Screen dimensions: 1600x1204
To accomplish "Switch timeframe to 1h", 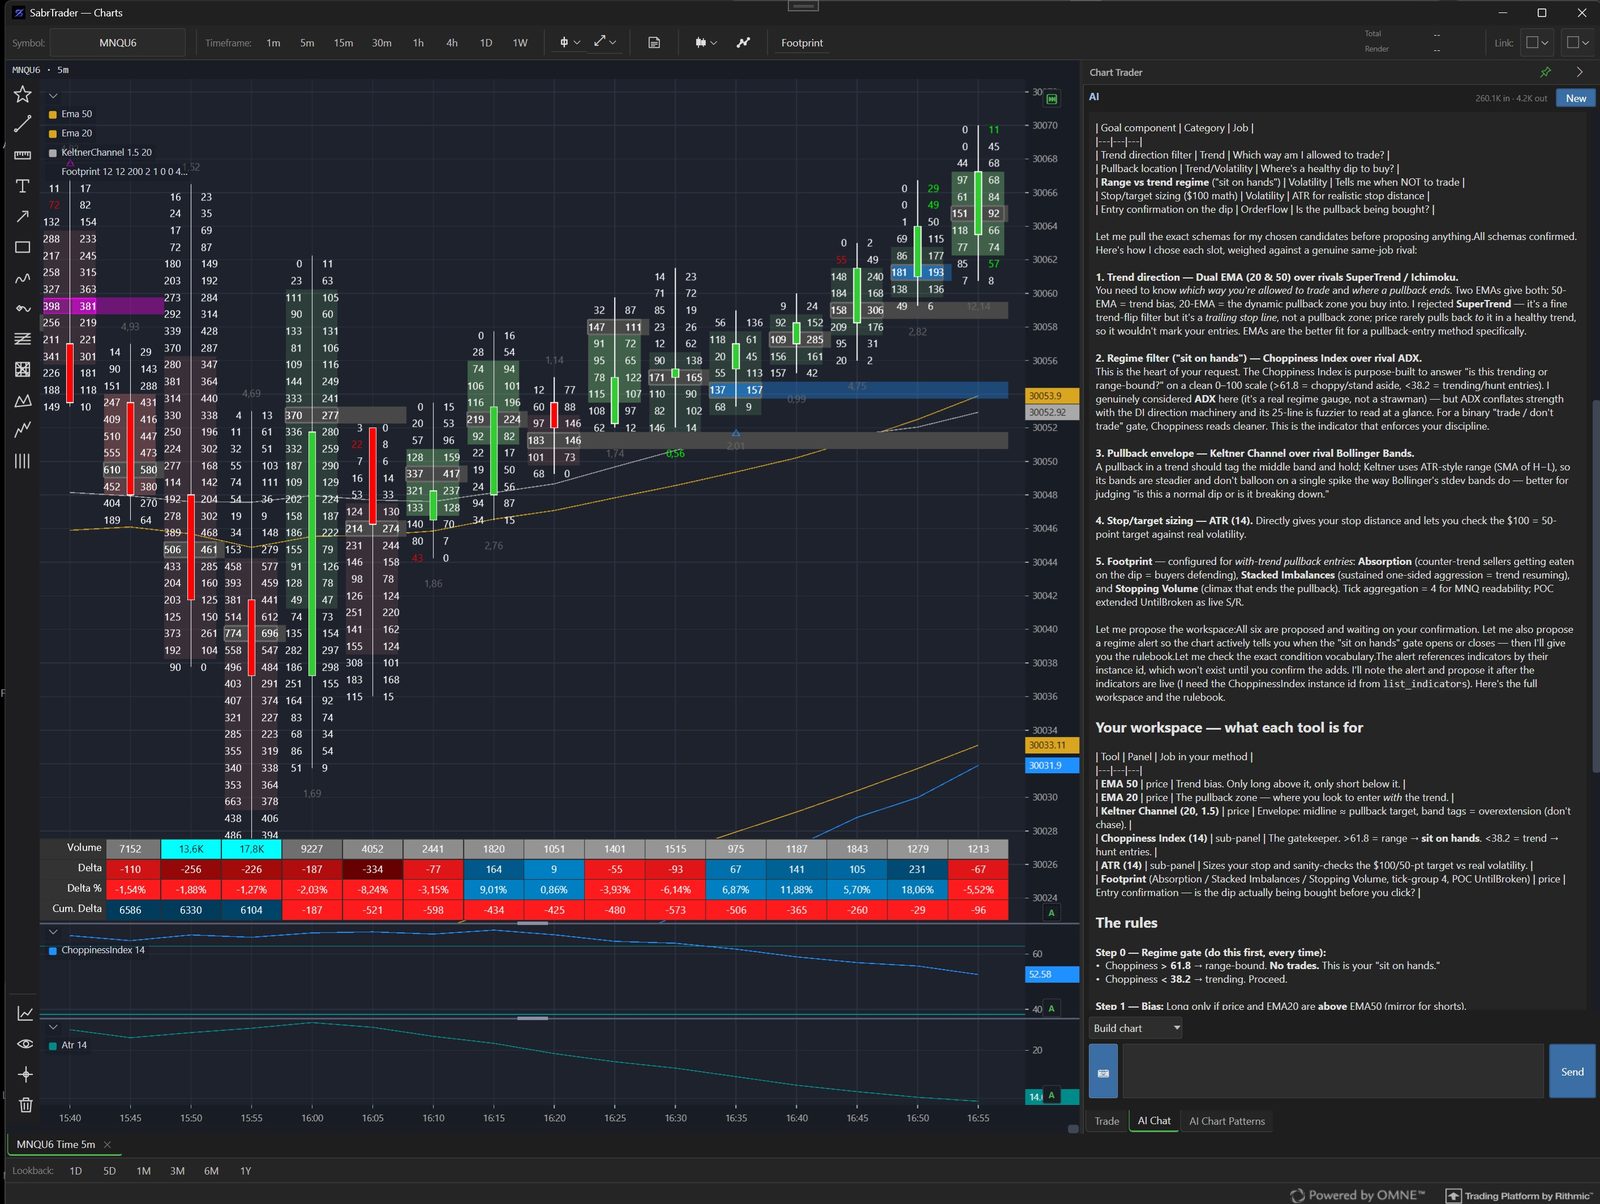I will click(418, 43).
